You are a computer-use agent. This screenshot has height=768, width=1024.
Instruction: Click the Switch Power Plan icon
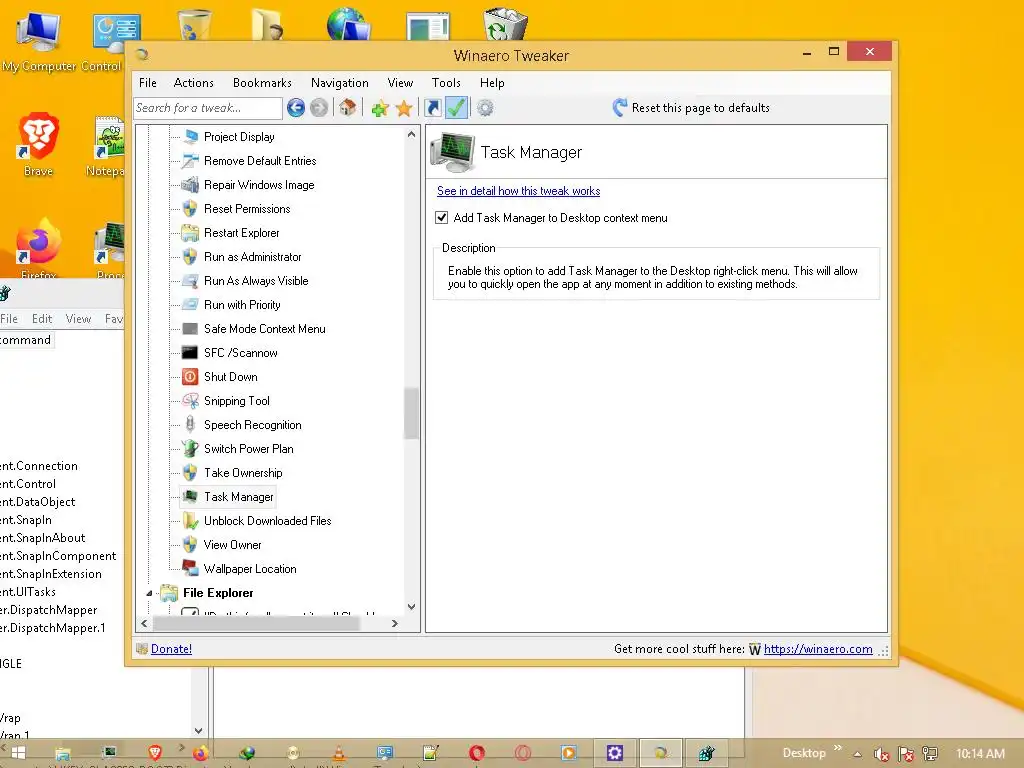click(x=190, y=449)
